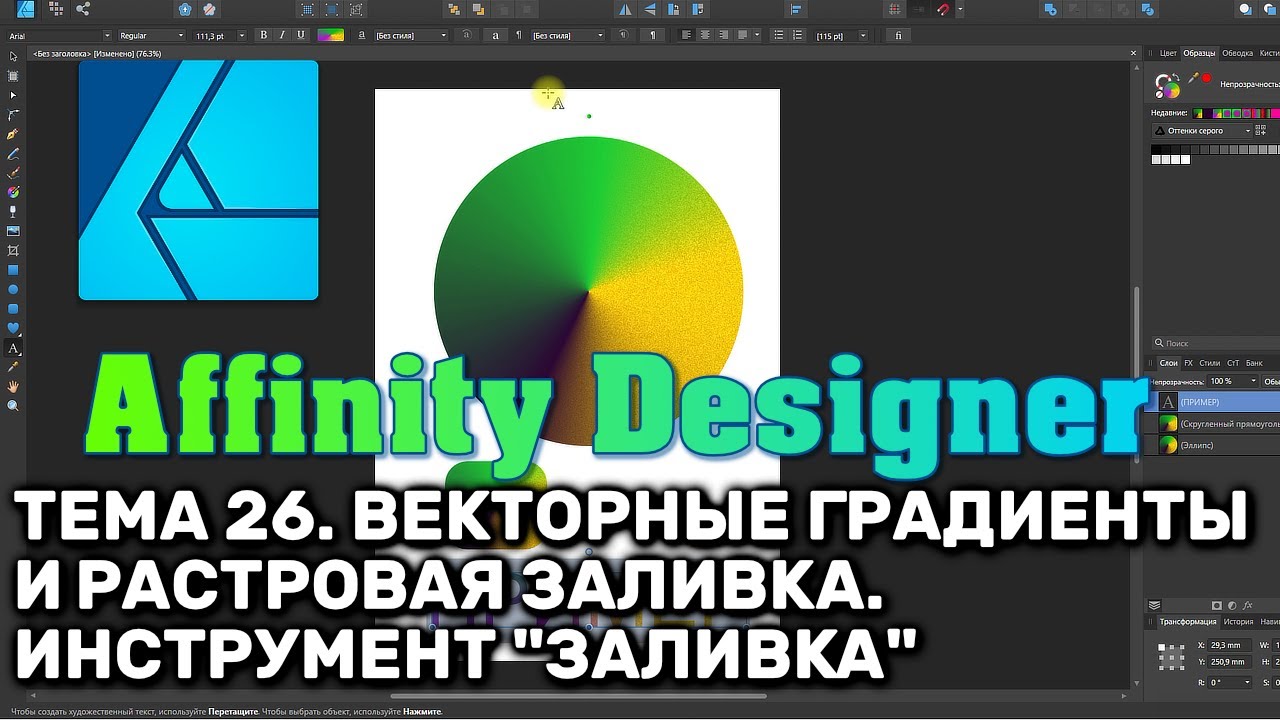Toggle snapping magnet icon
This screenshot has height=720, width=1280.
pyautogui.click(x=943, y=9)
